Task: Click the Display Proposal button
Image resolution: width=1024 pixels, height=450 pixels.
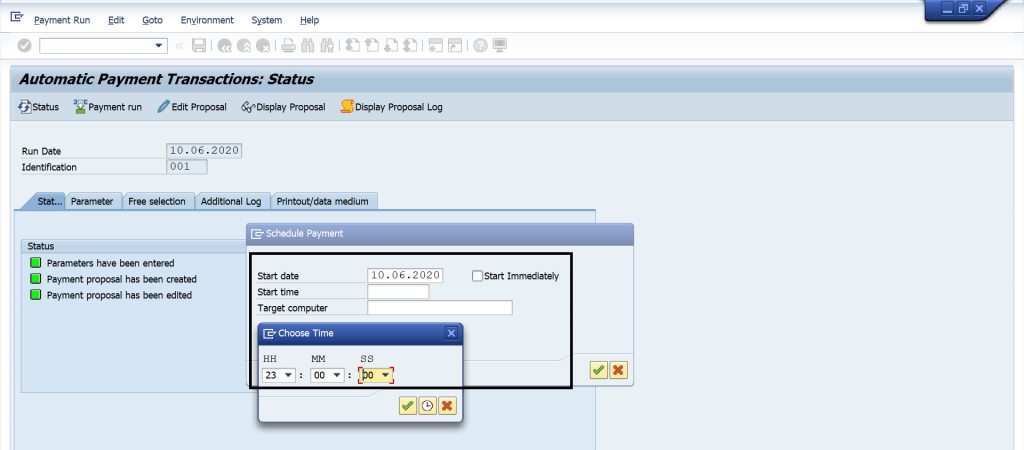Action: click(283, 107)
